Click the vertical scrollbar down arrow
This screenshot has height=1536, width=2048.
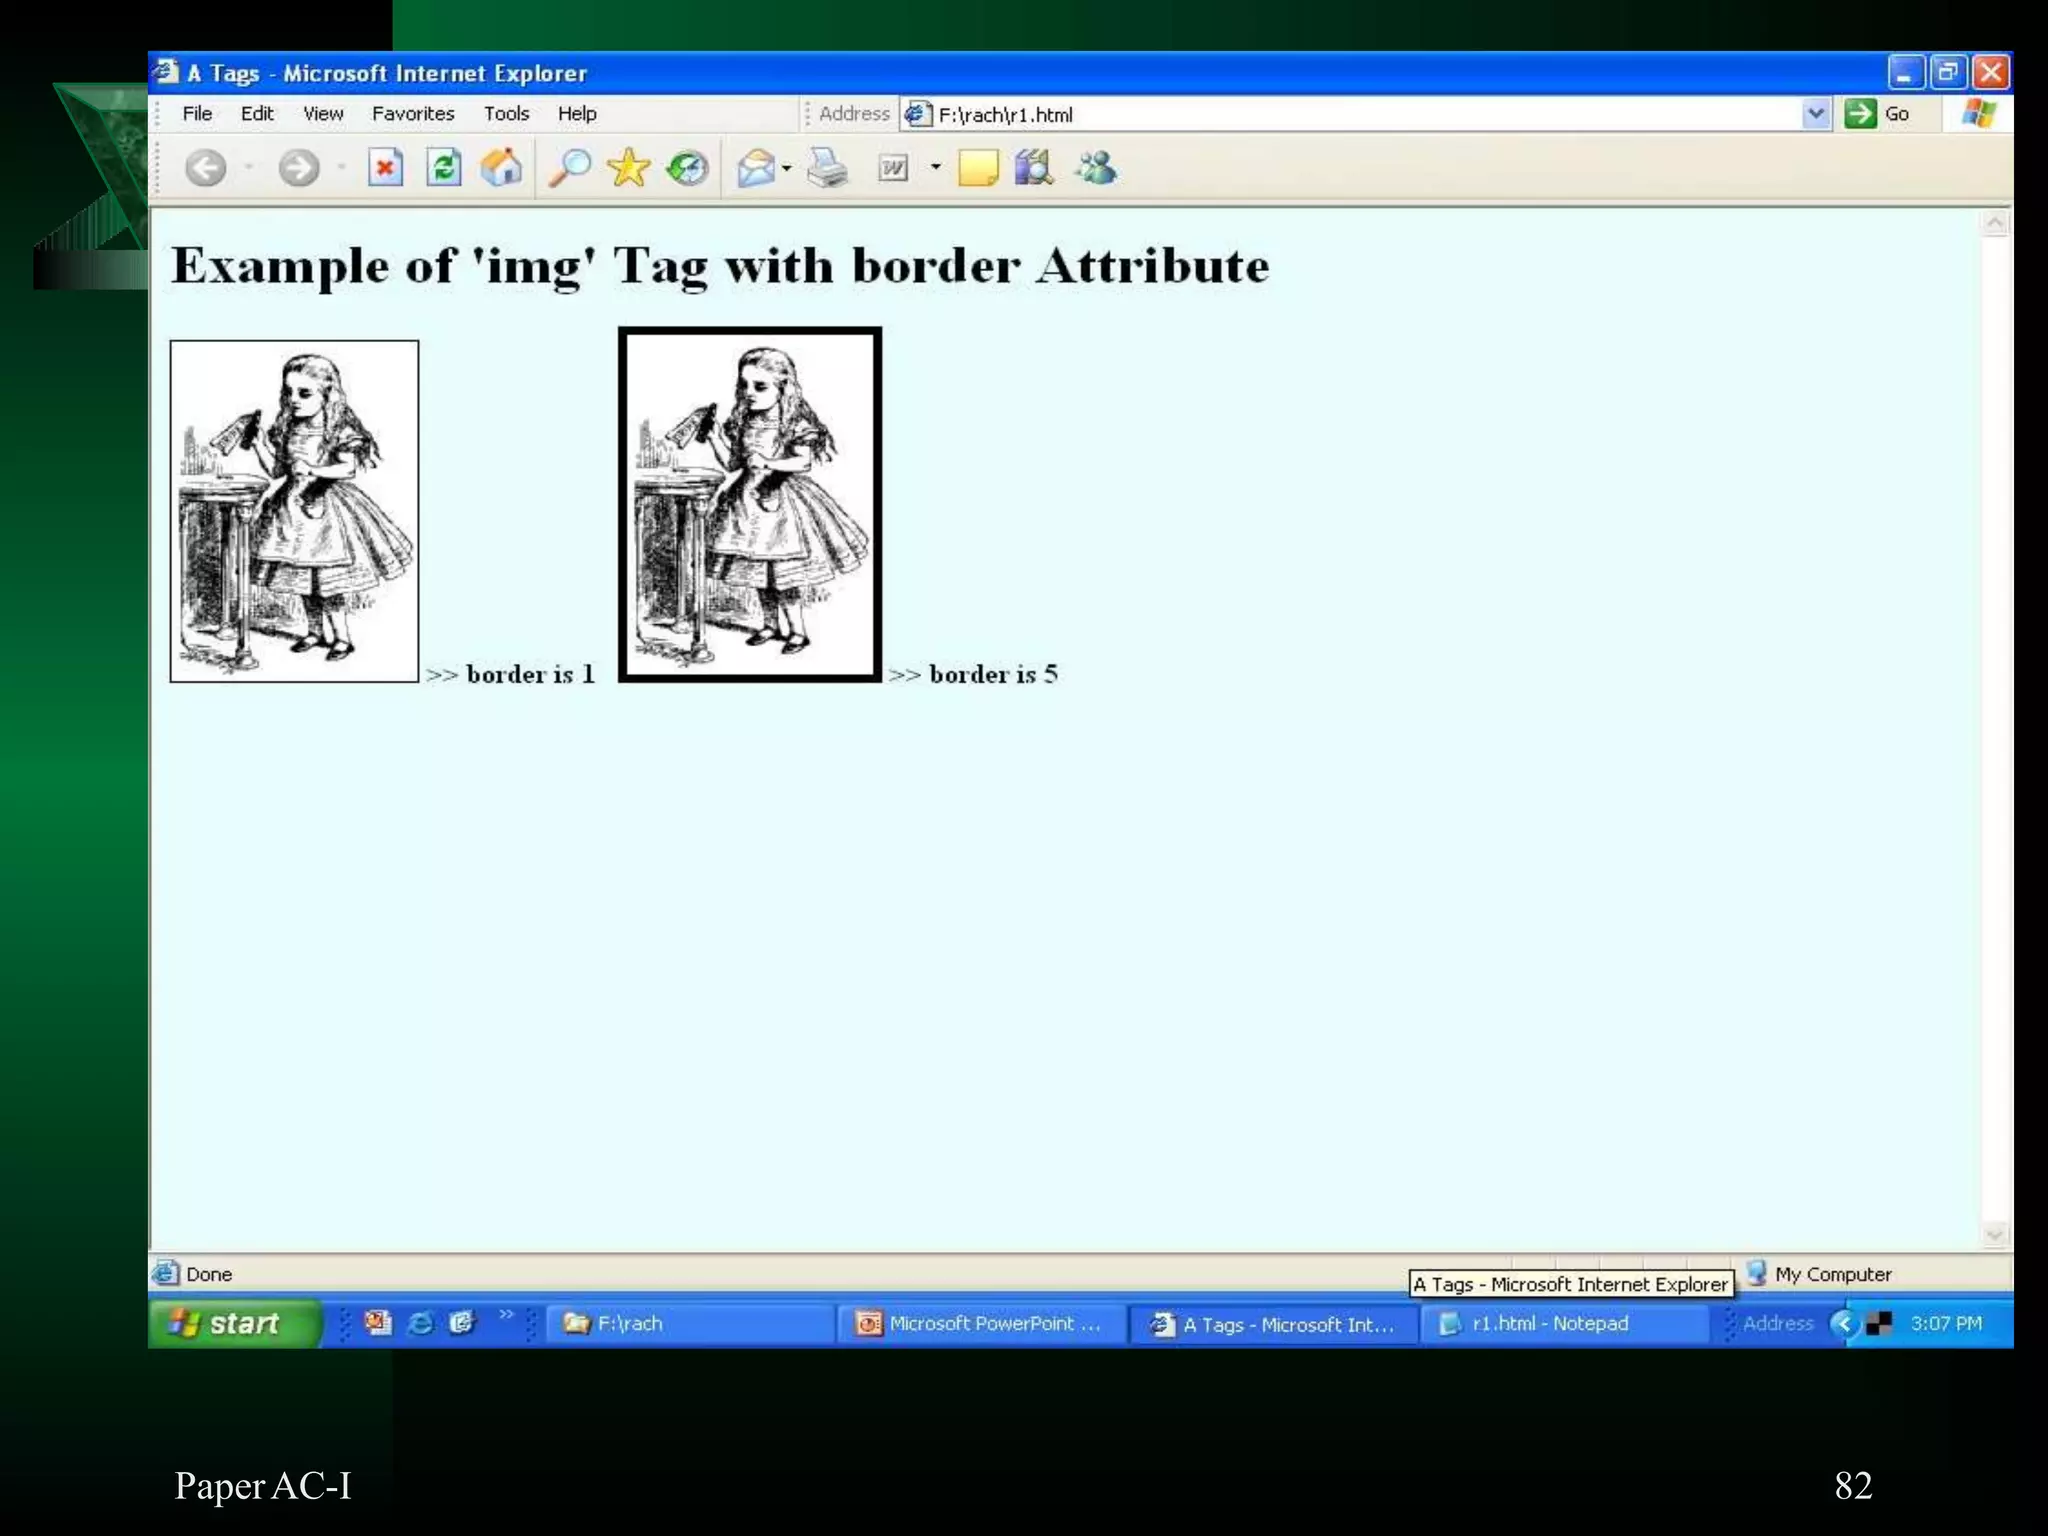pyautogui.click(x=1994, y=1235)
